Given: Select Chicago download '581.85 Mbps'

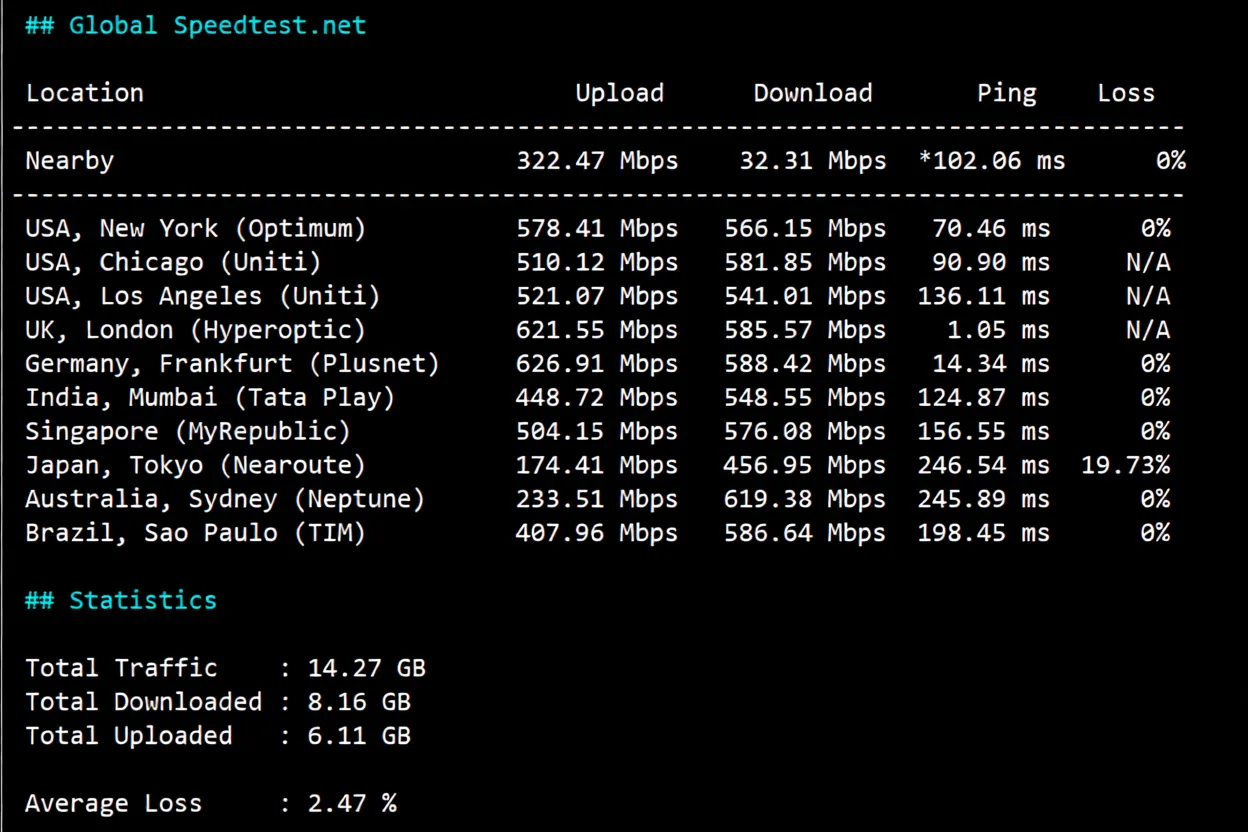Looking at the screenshot, I should [805, 263].
